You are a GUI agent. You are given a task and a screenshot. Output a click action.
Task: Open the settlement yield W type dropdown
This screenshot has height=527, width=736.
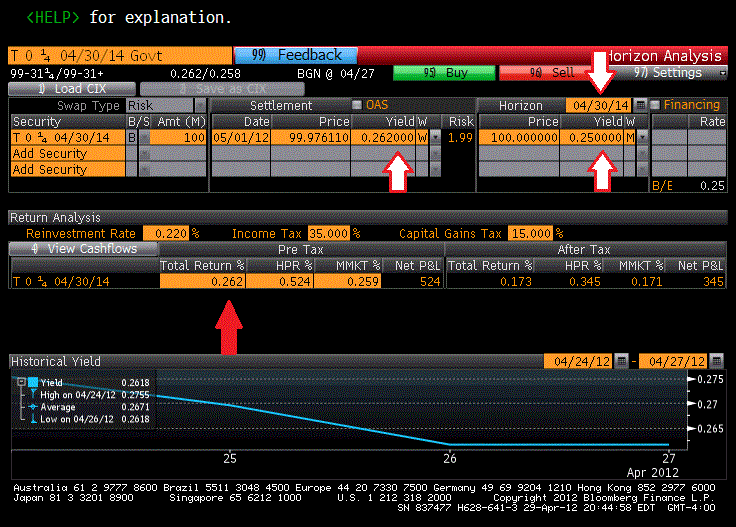pyautogui.click(x=435, y=137)
